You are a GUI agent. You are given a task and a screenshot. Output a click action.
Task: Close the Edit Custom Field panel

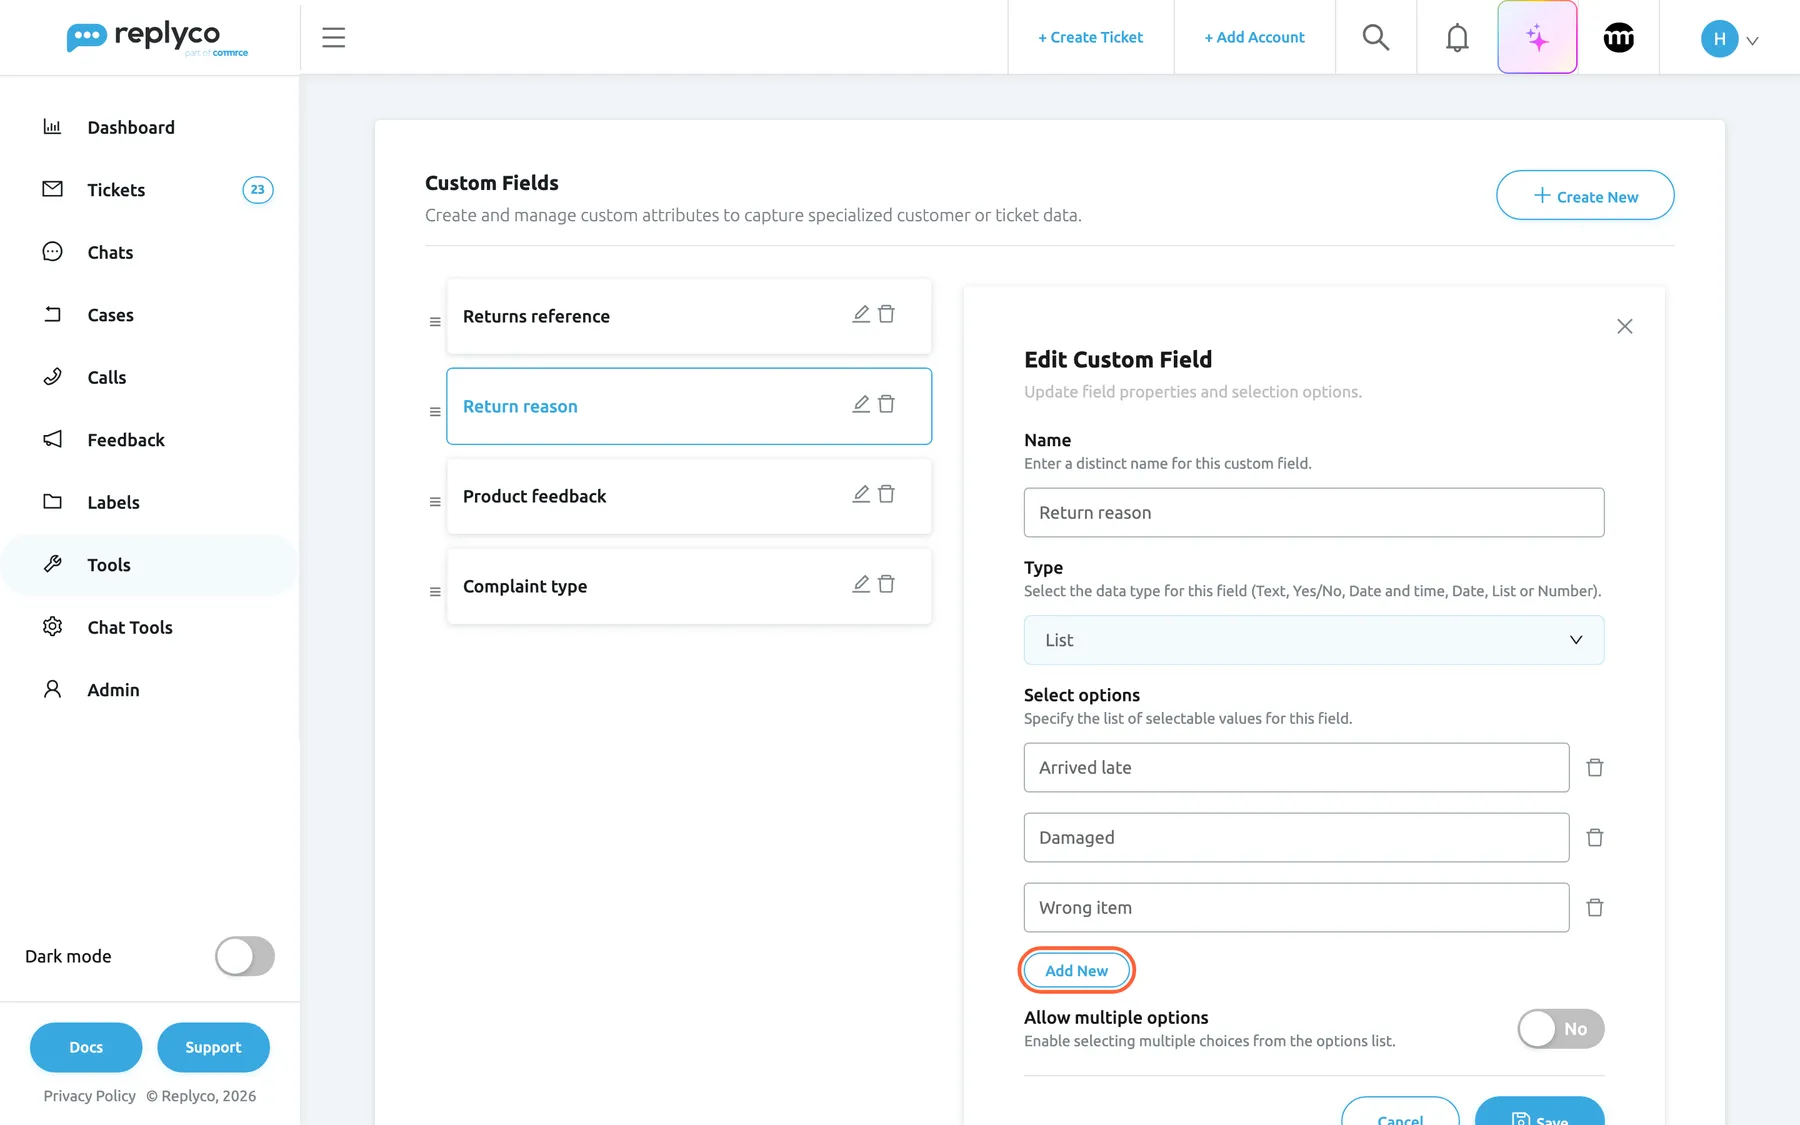click(x=1625, y=326)
